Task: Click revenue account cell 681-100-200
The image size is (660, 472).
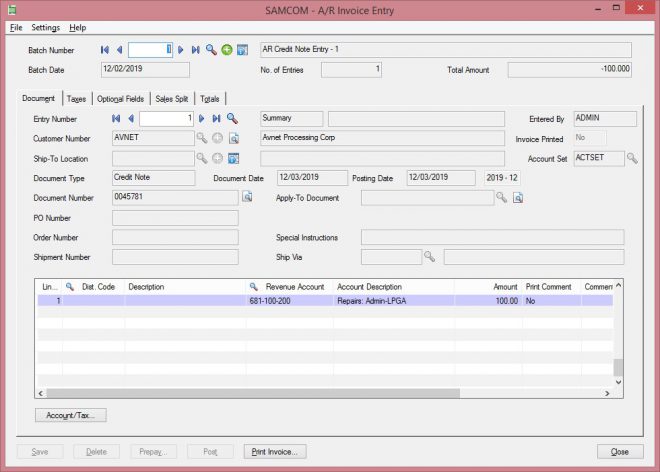Action: [289, 301]
